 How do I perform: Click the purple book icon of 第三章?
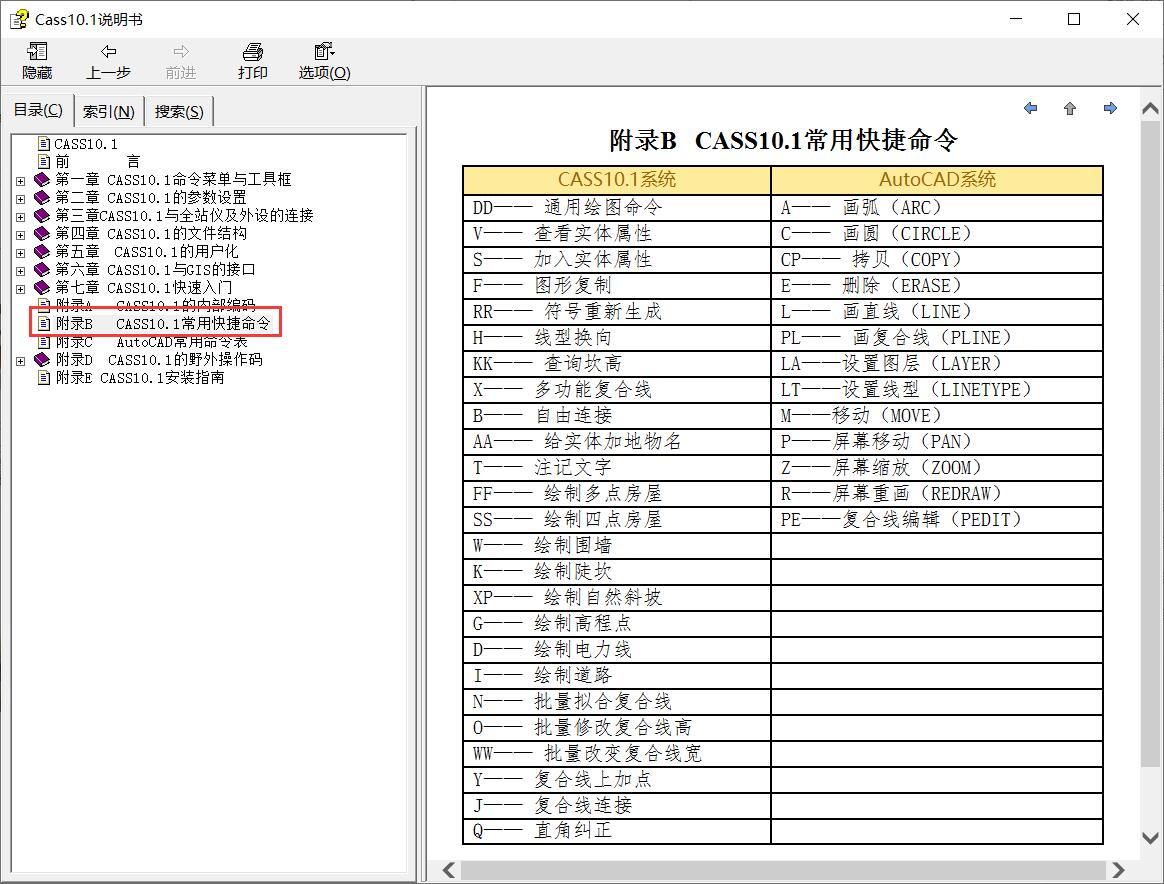[42, 215]
